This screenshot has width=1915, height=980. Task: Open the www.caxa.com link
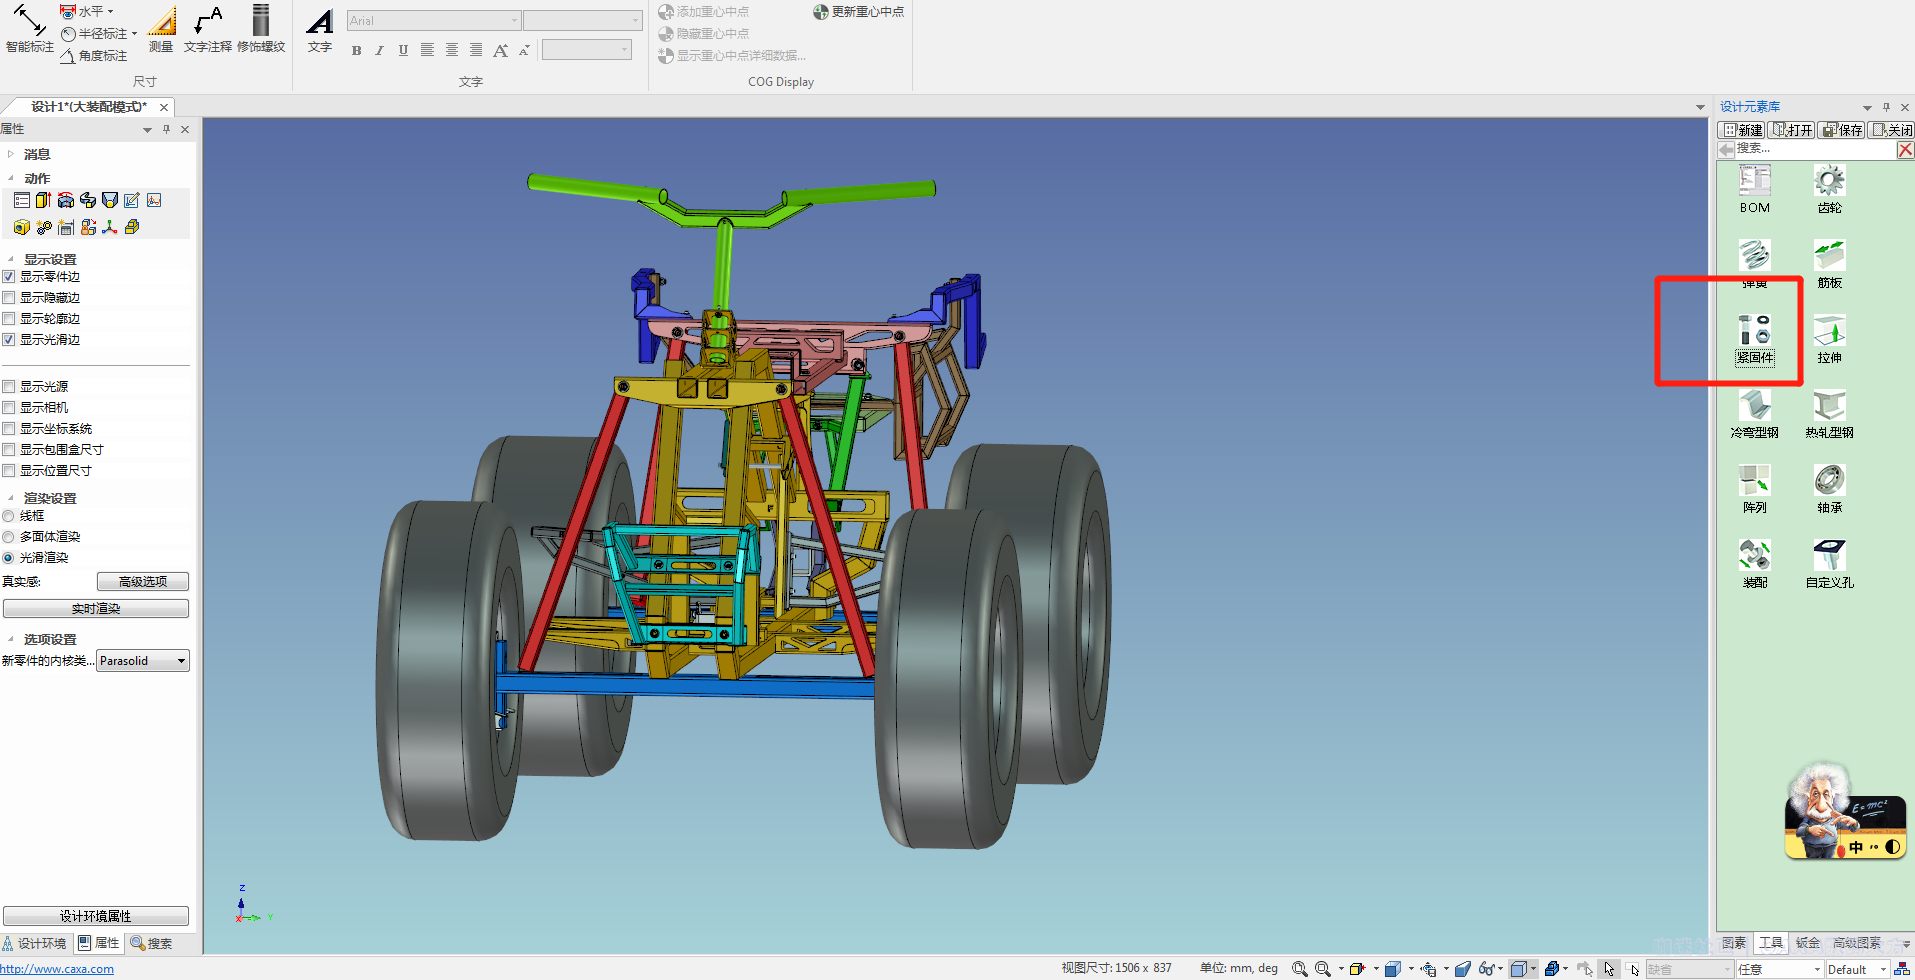coord(57,969)
